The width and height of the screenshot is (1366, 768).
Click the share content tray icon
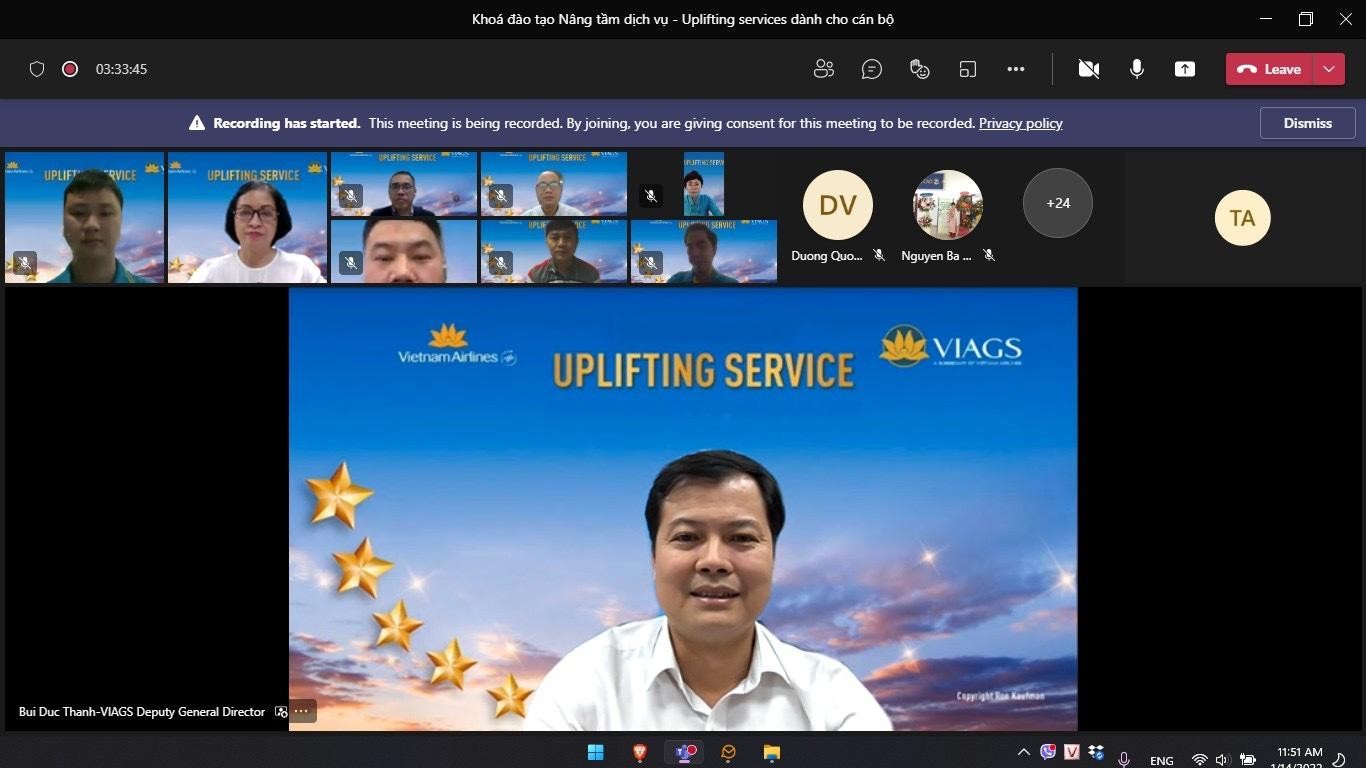[1185, 69]
